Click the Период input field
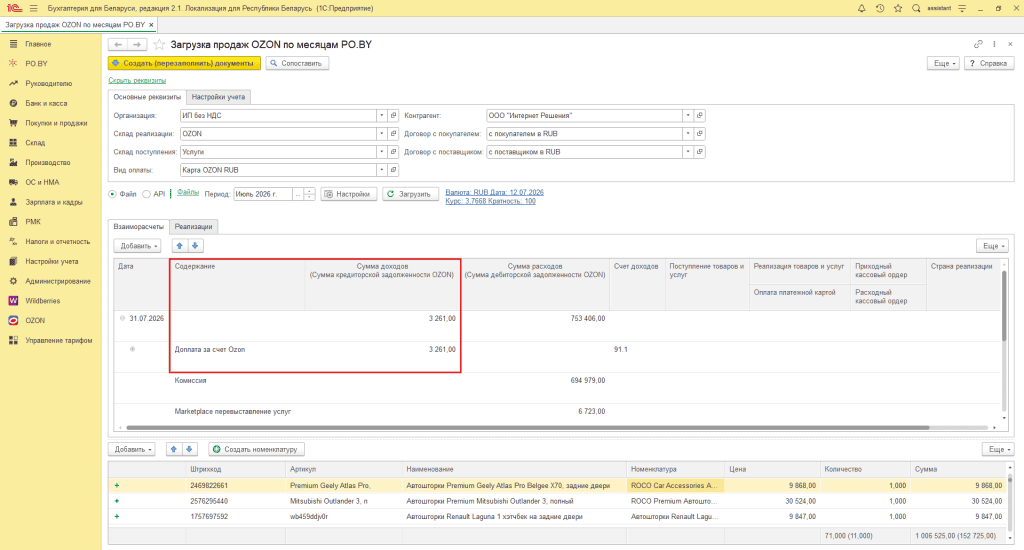 [x=263, y=194]
